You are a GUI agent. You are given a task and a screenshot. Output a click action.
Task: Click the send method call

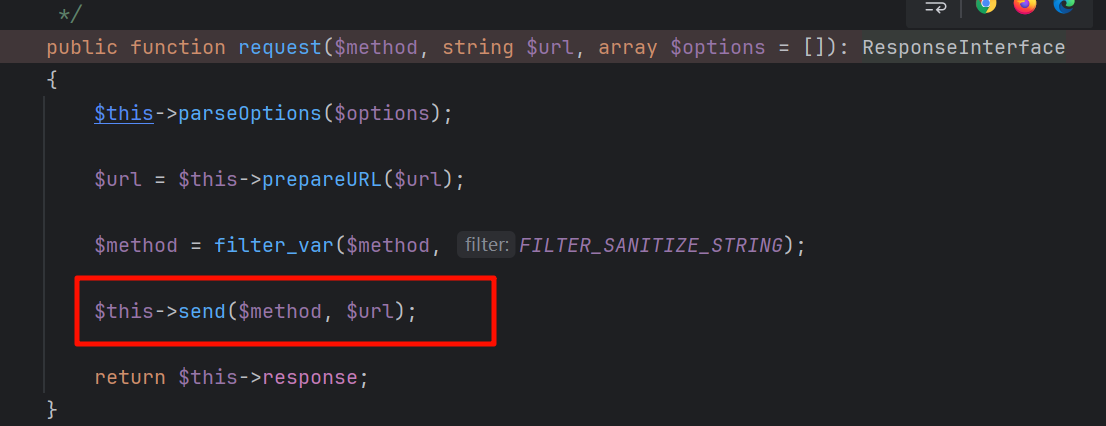click(x=202, y=311)
